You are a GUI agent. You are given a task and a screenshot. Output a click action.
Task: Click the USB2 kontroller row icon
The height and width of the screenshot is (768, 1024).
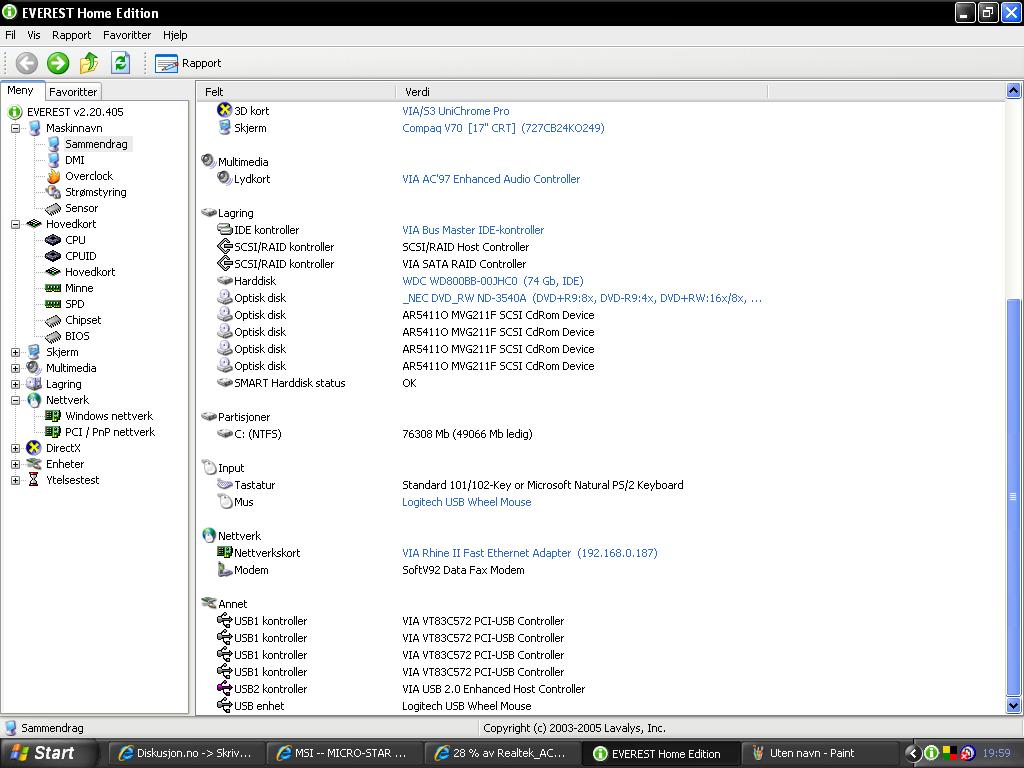coord(225,688)
